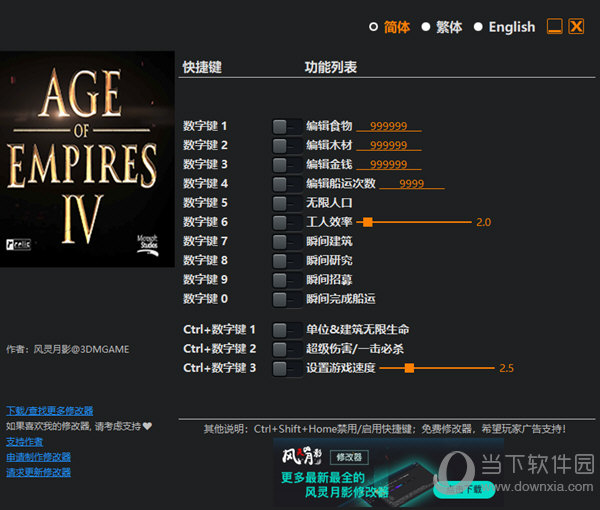Viewport: 600px width, 510px height.
Task: Enable the 工人效率 switch
Action: pos(287,222)
